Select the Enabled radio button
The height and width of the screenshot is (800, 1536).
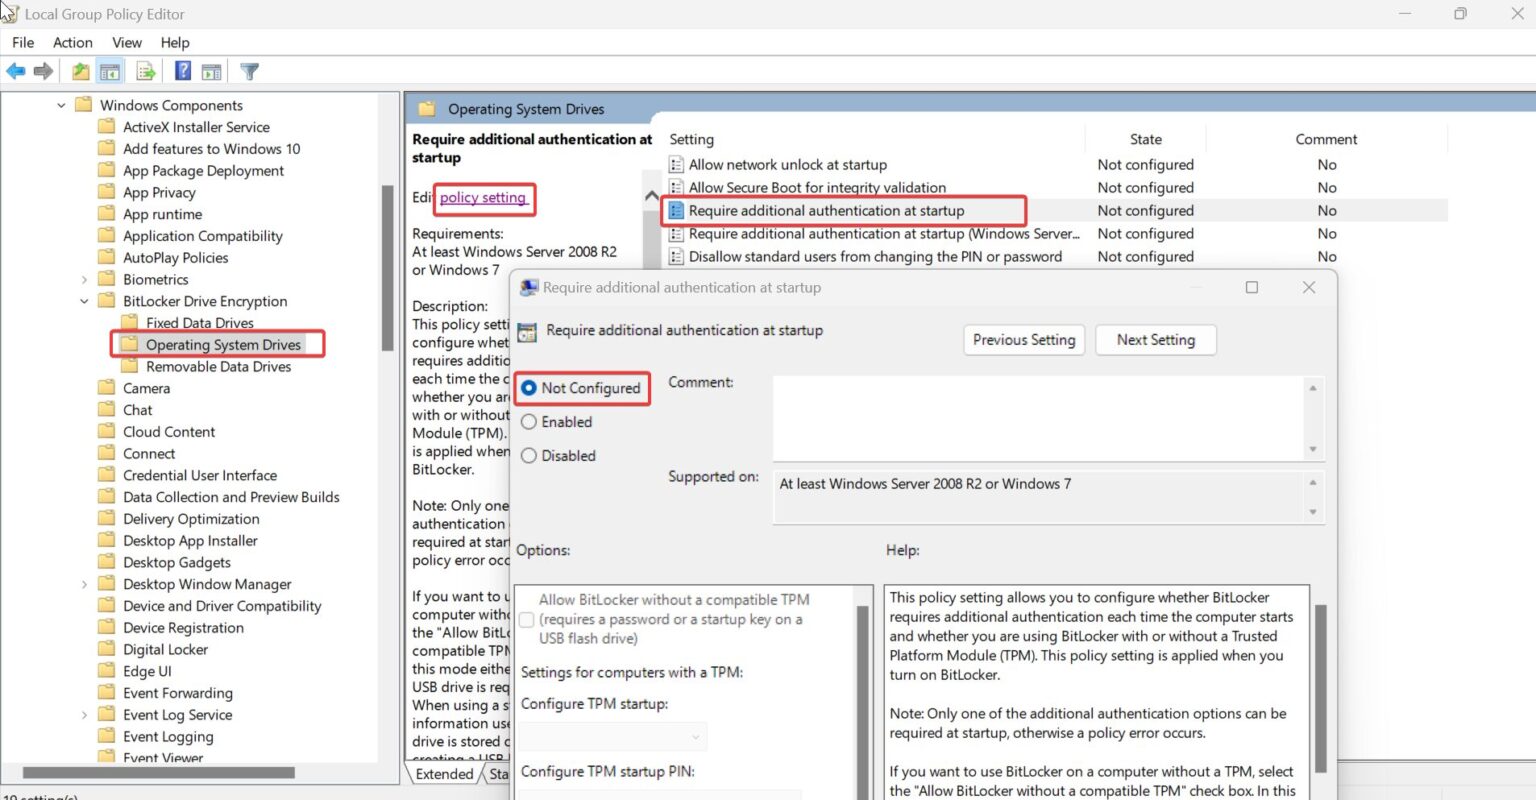(x=529, y=421)
